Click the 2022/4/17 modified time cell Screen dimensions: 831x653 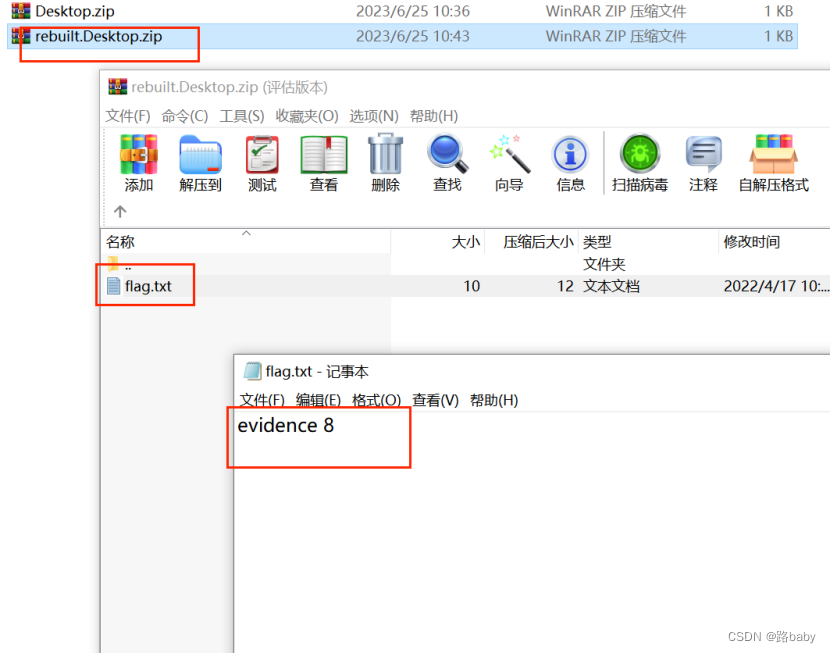(x=776, y=286)
